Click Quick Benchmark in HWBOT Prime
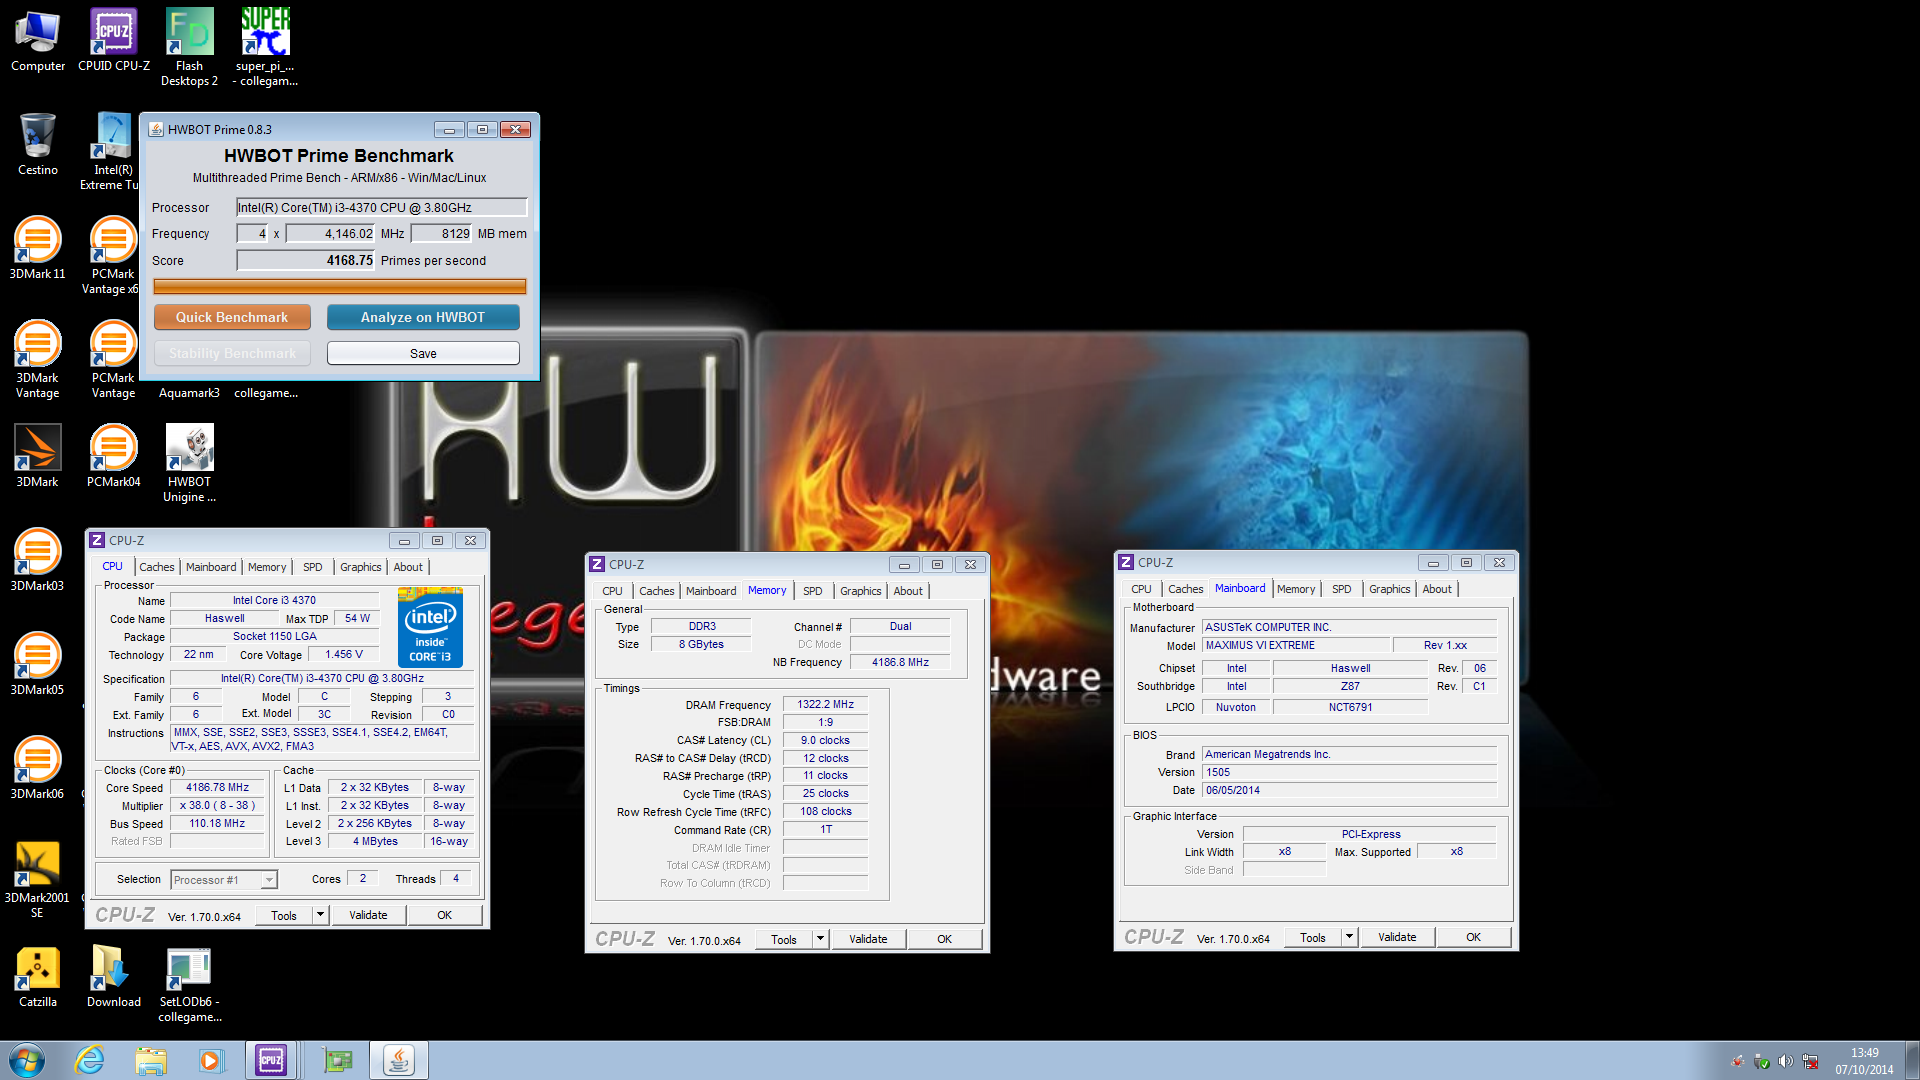This screenshot has width=1920, height=1080. click(232, 317)
